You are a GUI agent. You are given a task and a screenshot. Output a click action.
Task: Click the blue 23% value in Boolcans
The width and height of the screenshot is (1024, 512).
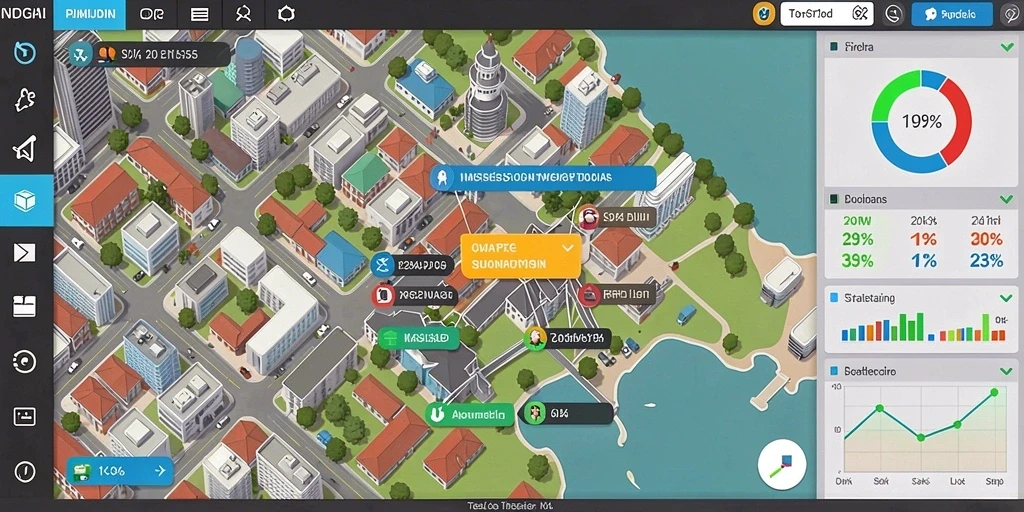(x=986, y=261)
